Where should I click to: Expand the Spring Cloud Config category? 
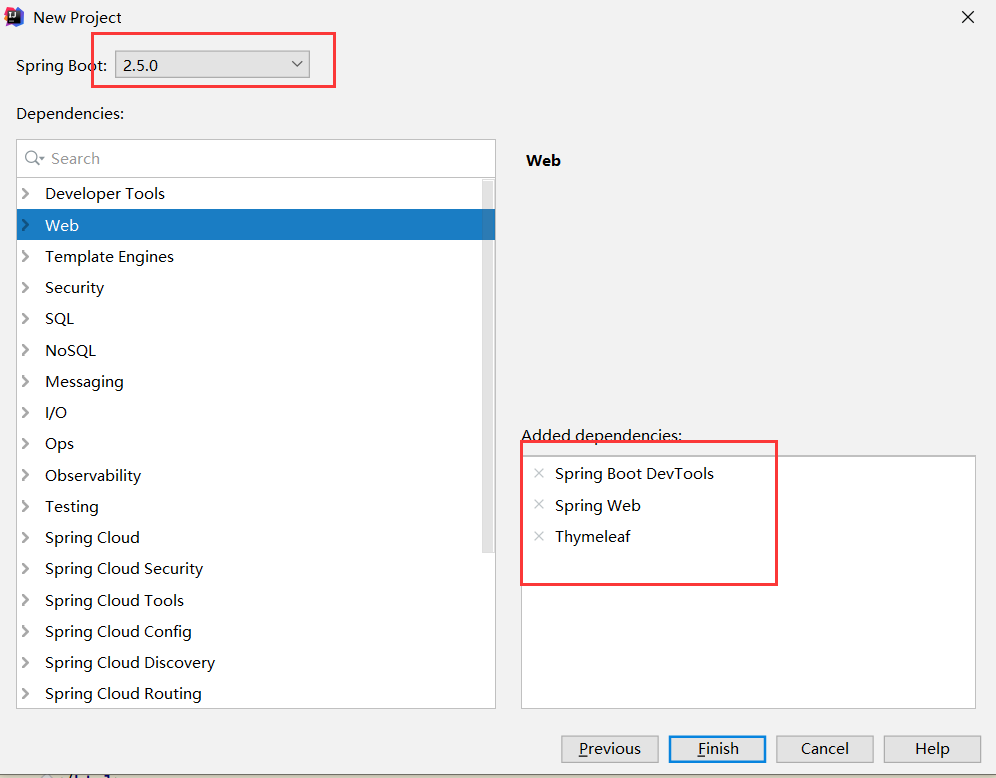[25, 631]
